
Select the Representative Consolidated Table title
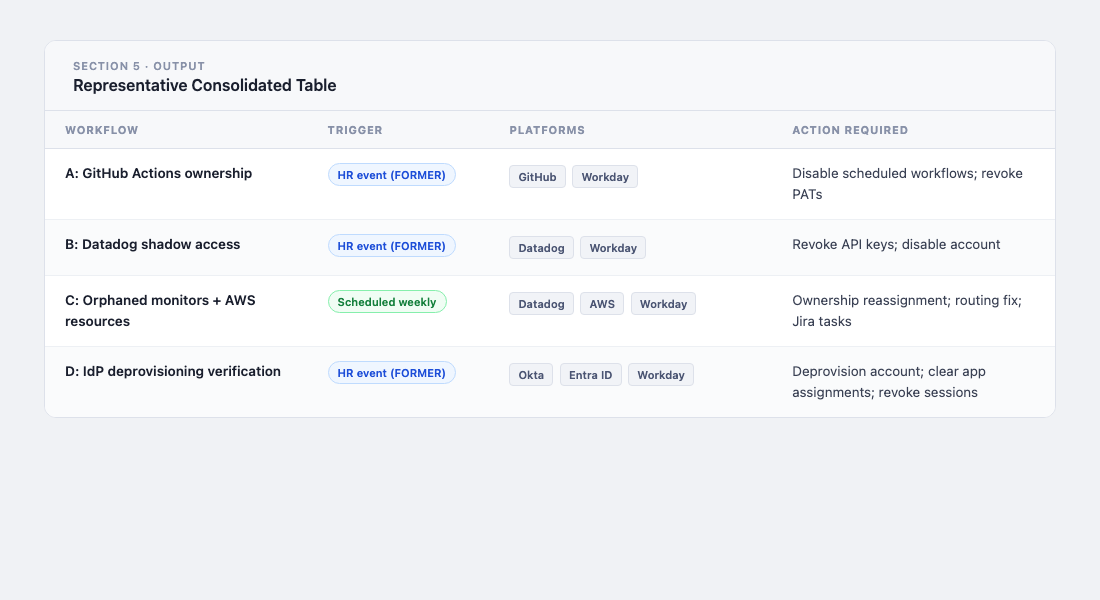(205, 86)
